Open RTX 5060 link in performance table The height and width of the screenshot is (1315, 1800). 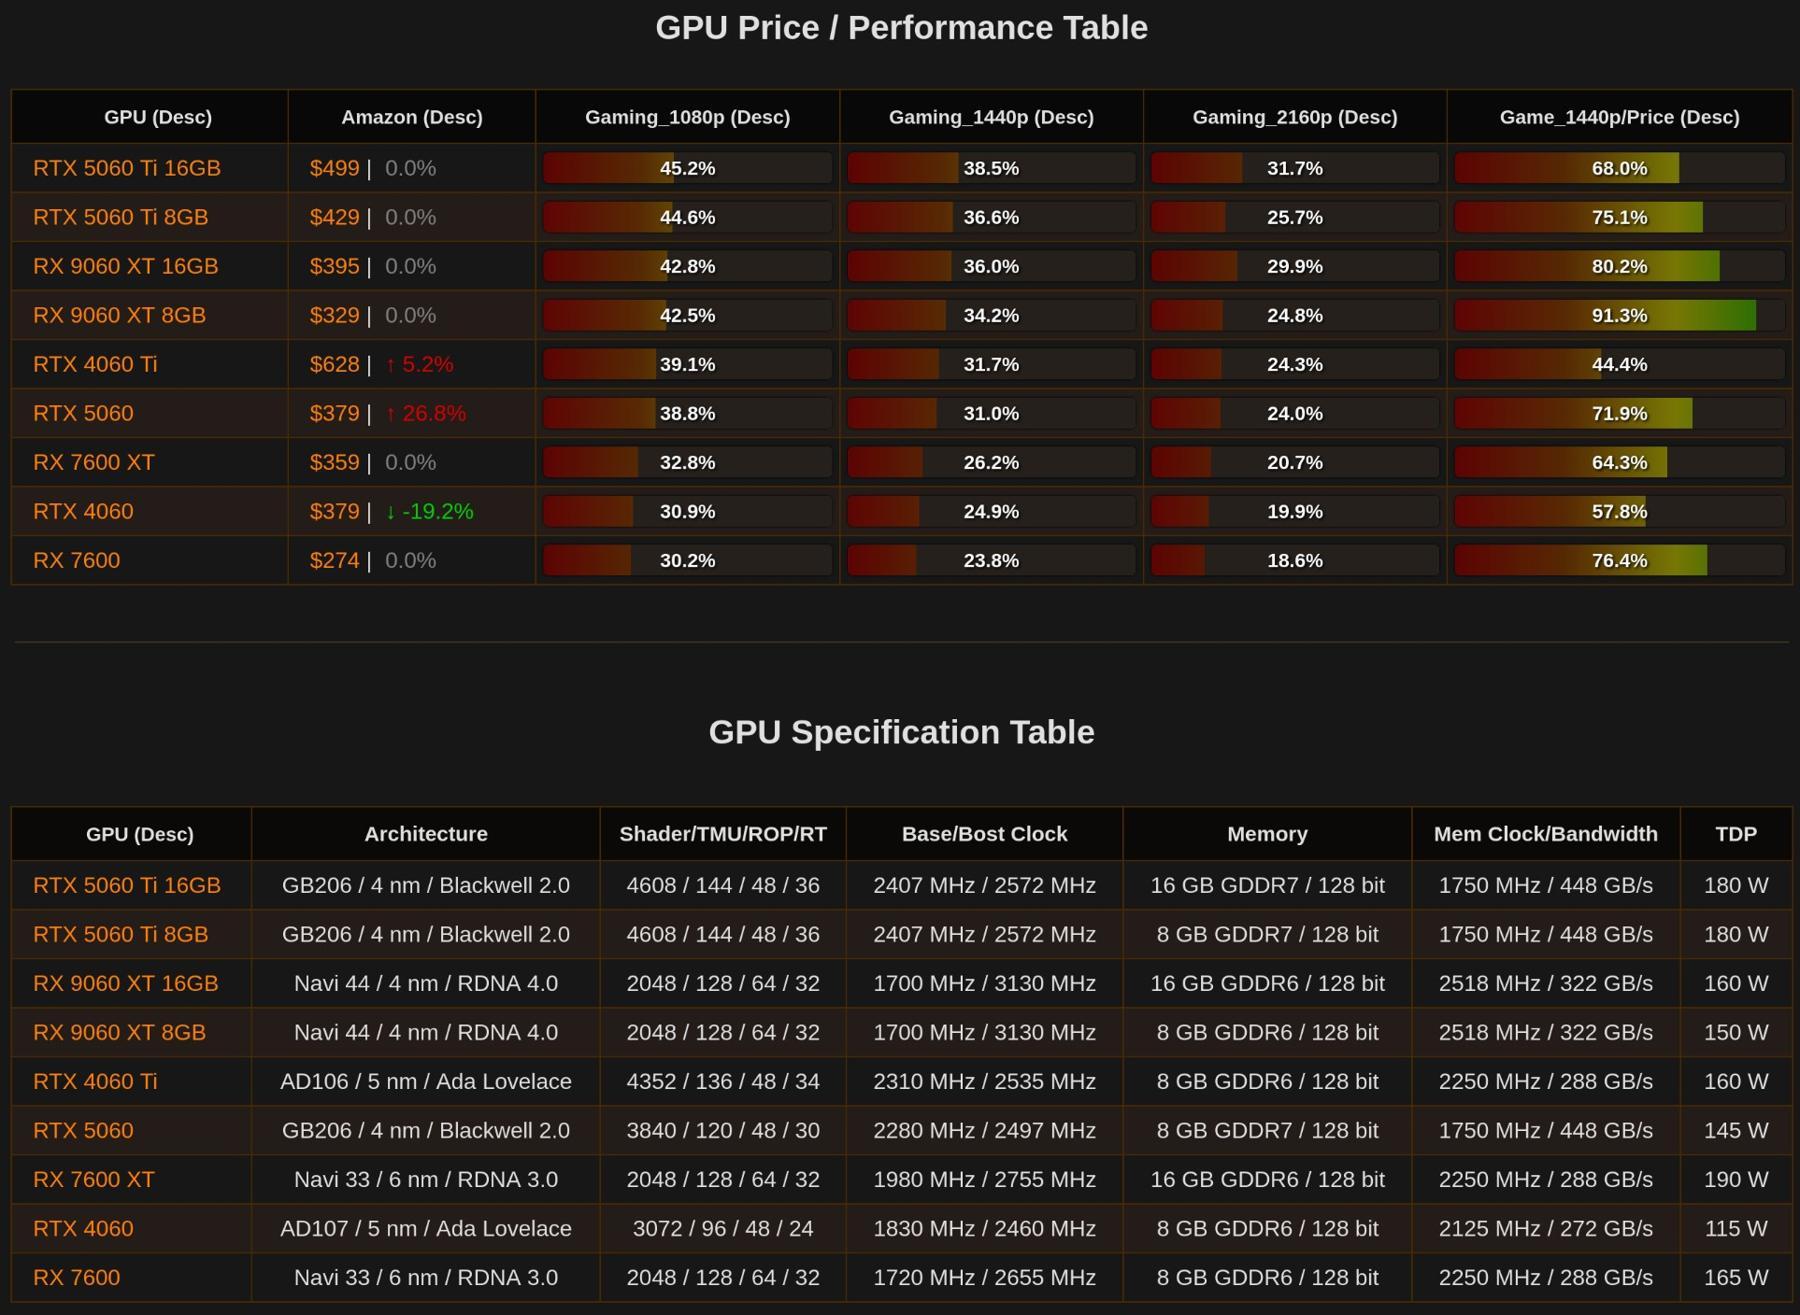pos(83,413)
